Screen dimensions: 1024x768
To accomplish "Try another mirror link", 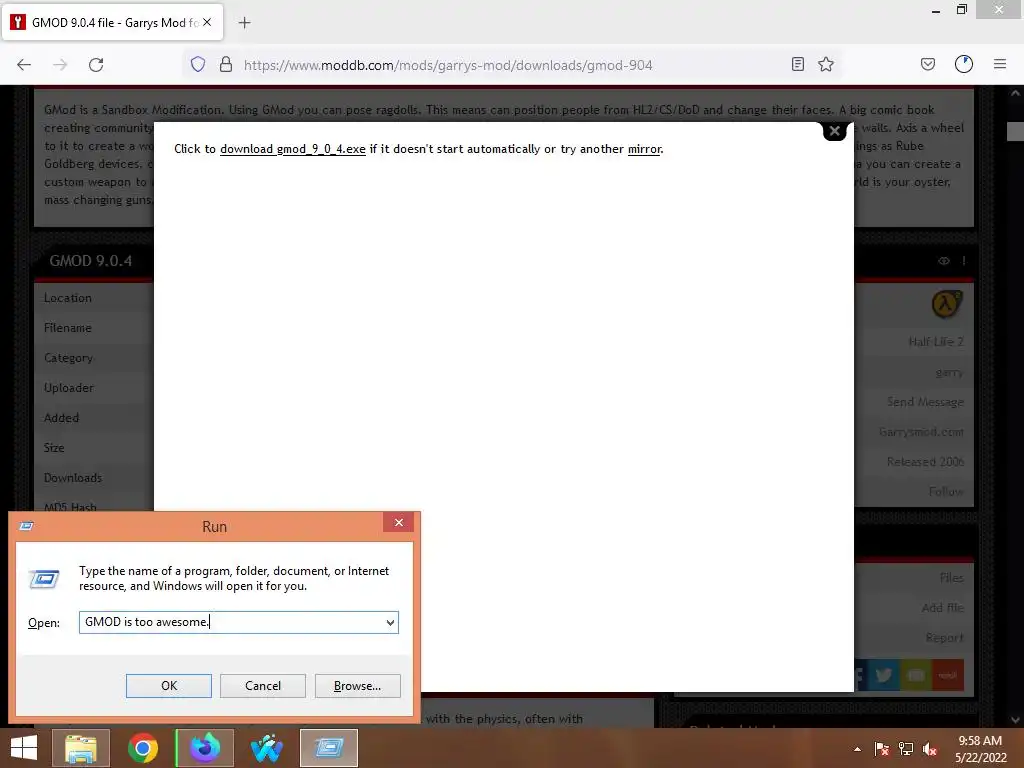I will pos(644,149).
